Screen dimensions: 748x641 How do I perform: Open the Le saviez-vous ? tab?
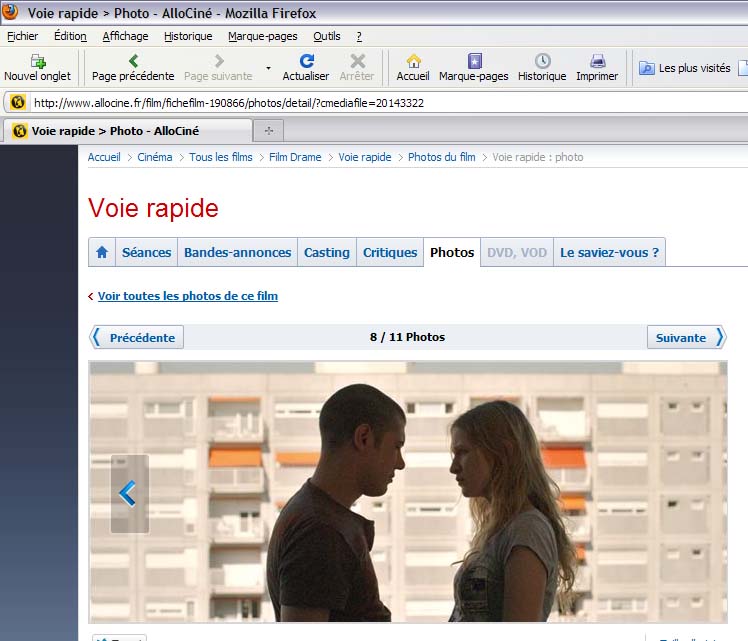[x=610, y=252]
